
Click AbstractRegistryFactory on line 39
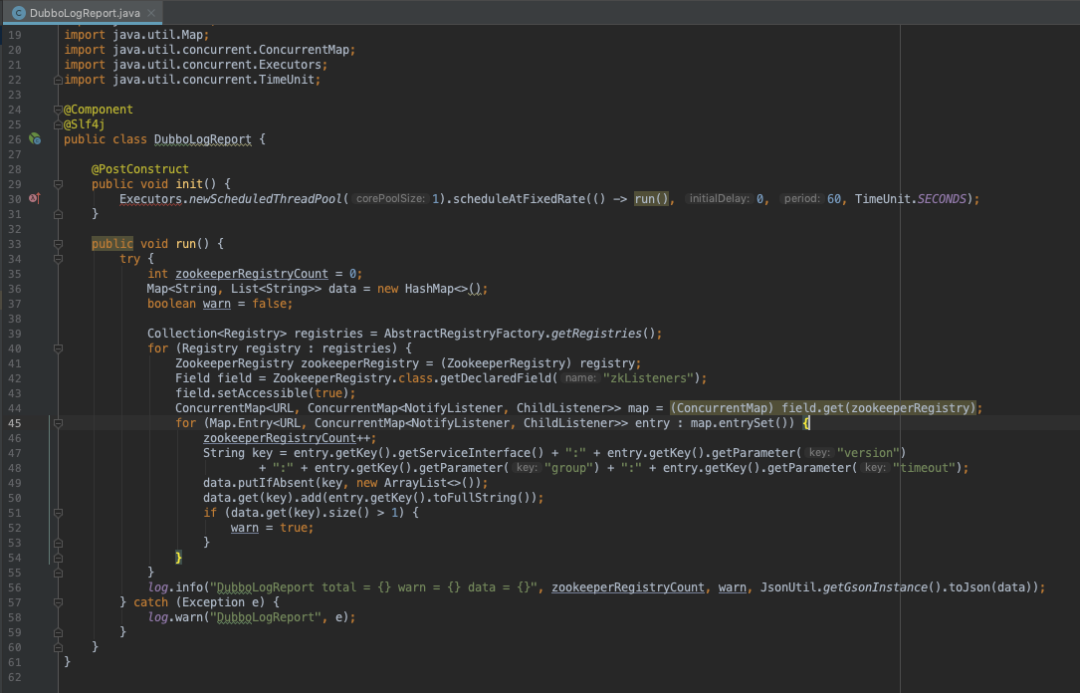coord(464,333)
